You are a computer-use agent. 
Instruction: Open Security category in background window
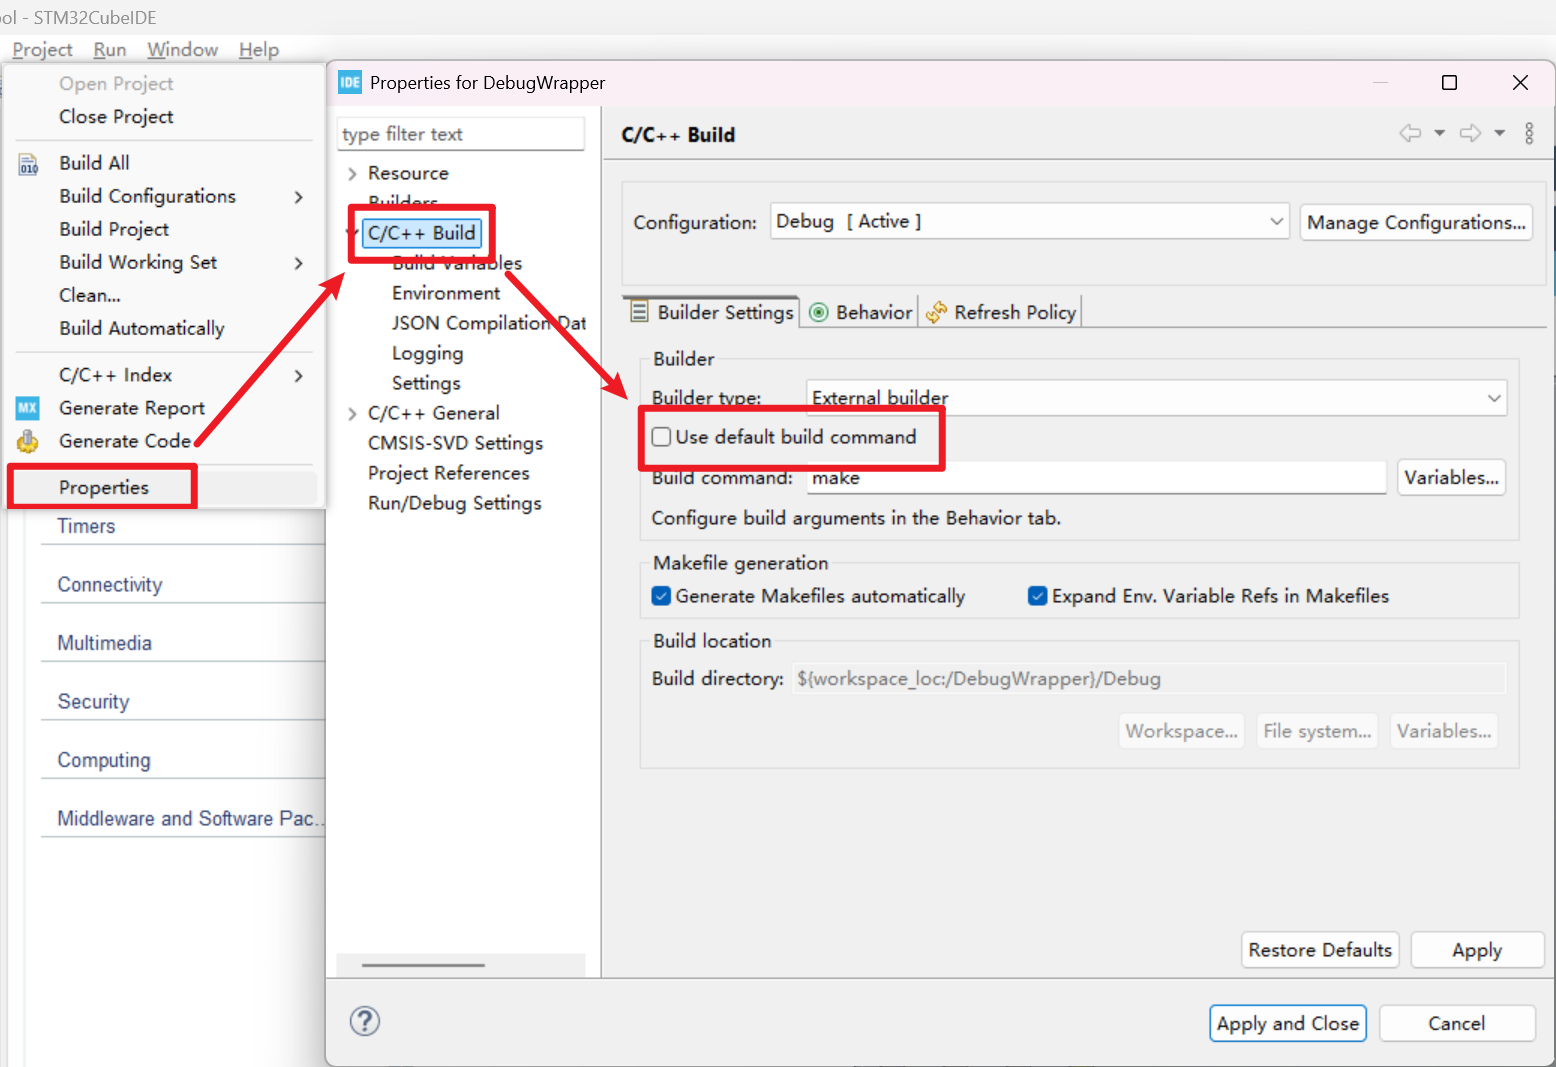(93, 702)
